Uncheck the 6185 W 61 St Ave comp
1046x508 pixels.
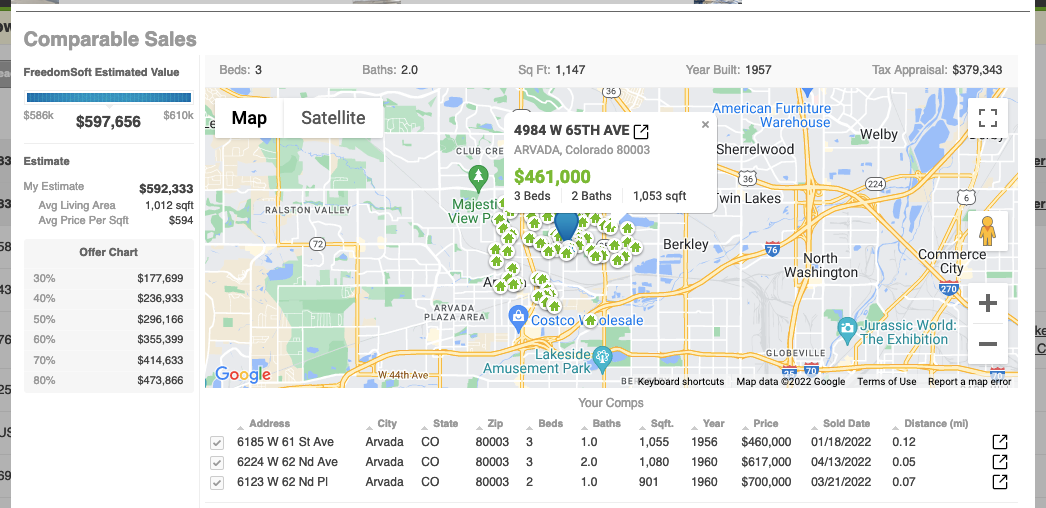pos(217,443)
